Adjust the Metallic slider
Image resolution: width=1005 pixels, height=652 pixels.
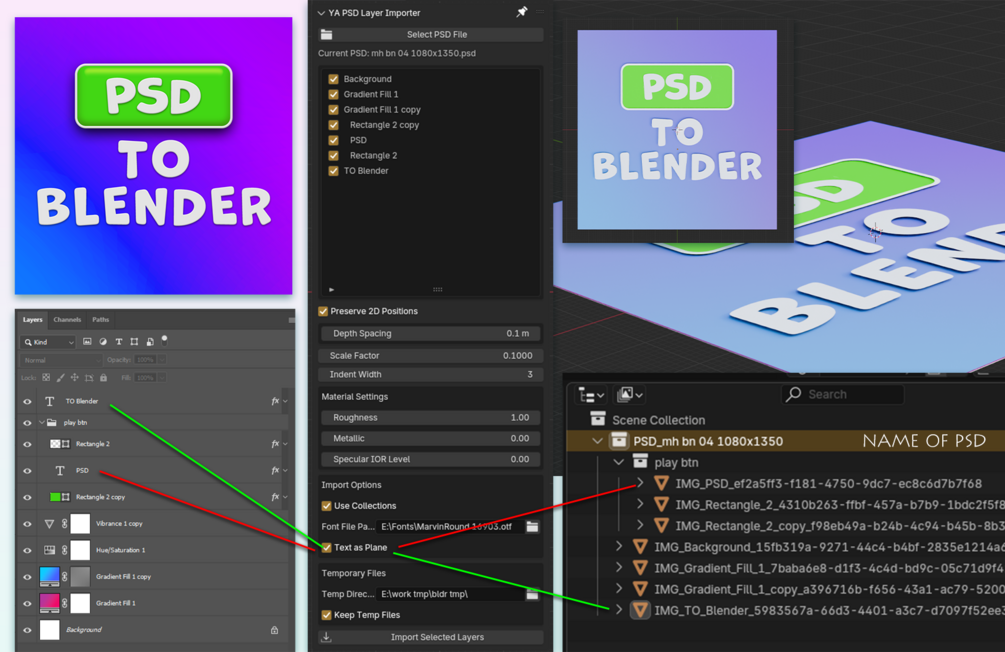click(x=431, y=439)
